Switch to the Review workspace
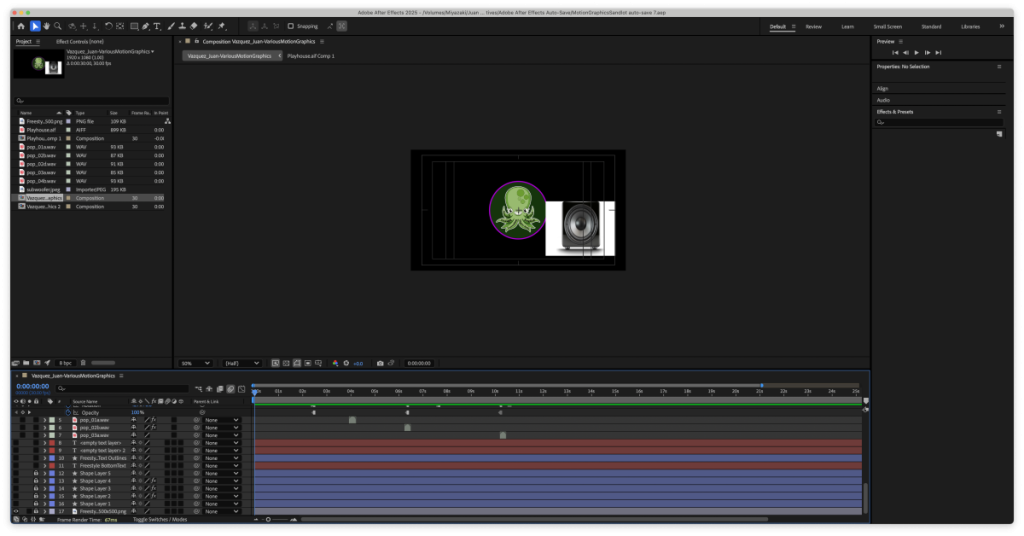Viewport: 1024px width, 536px height. click(813, 26)
